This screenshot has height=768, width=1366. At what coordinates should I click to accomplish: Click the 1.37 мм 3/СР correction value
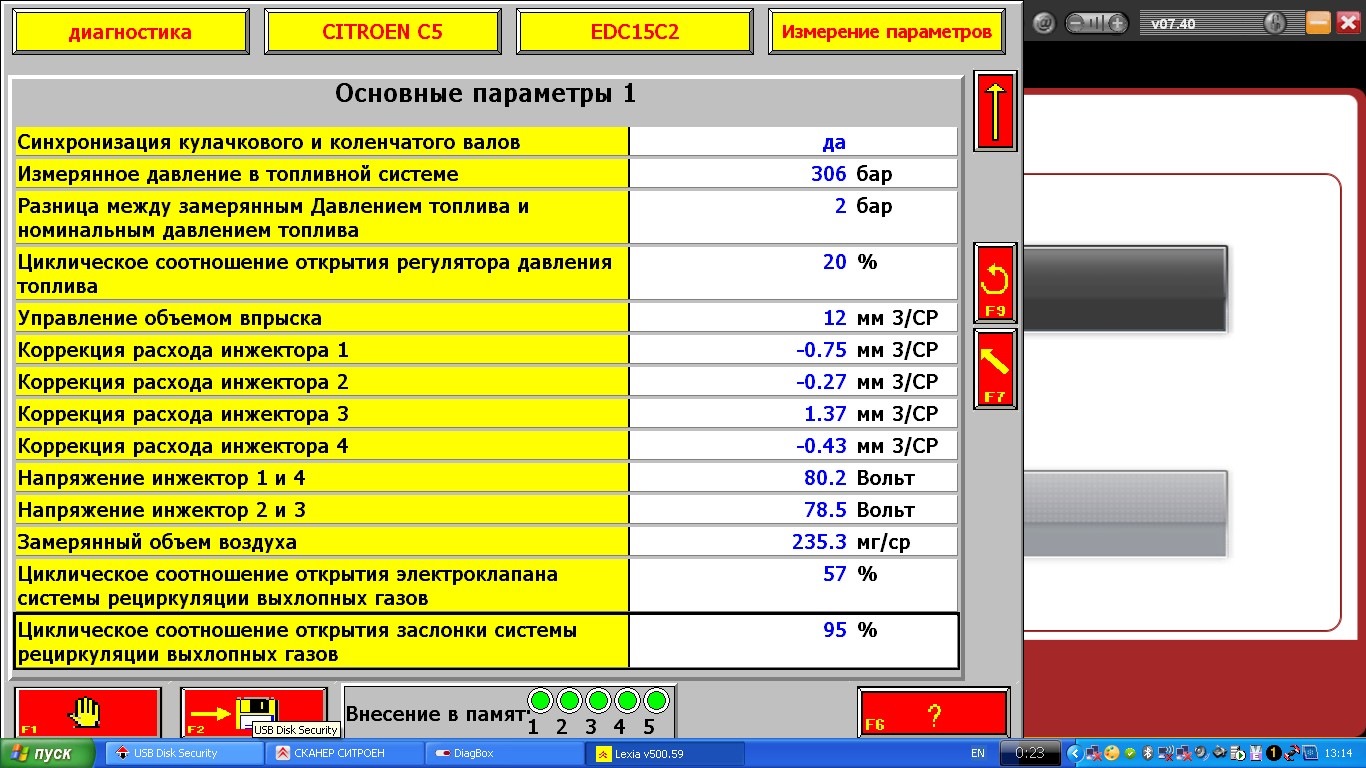(871, 414)
